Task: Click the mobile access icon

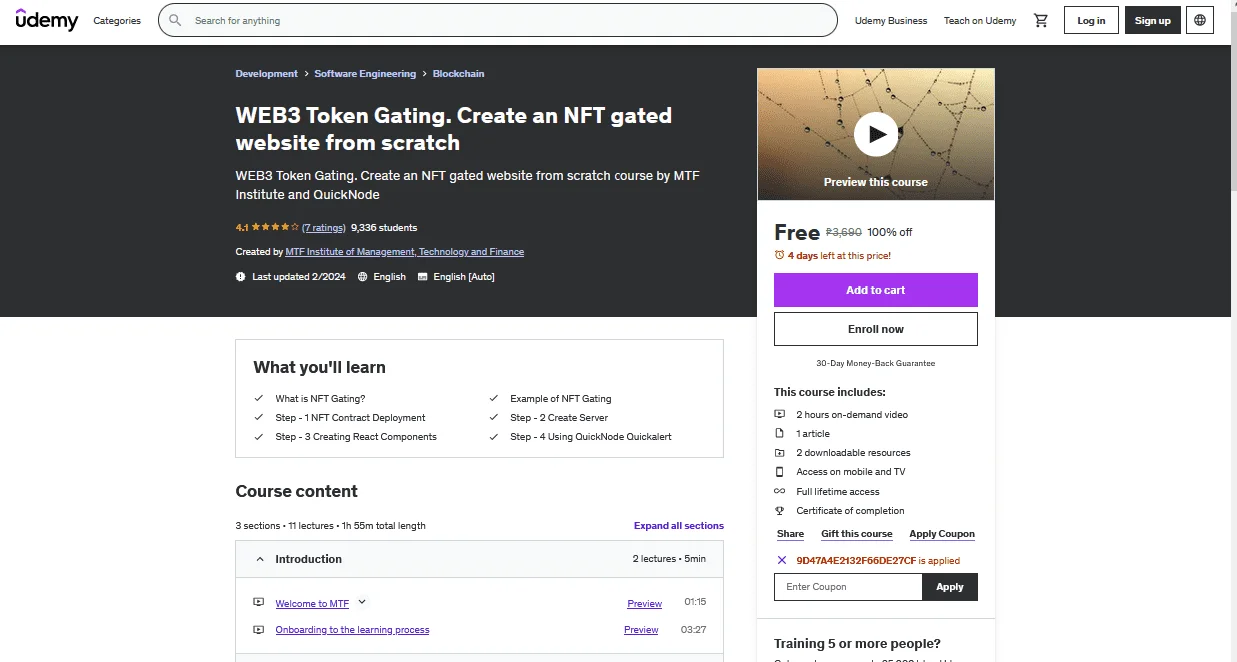Action: point(780,471)
